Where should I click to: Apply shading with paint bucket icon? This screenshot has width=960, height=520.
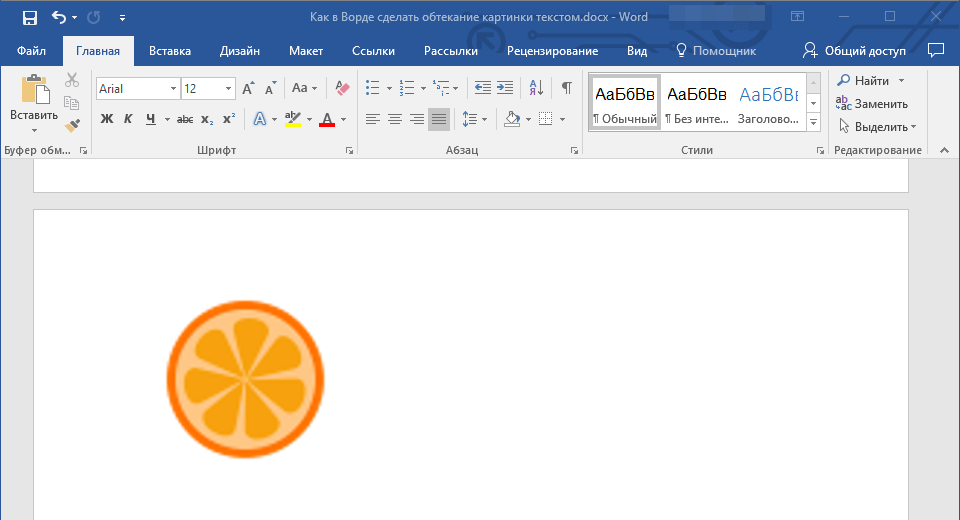pos(512,119)
